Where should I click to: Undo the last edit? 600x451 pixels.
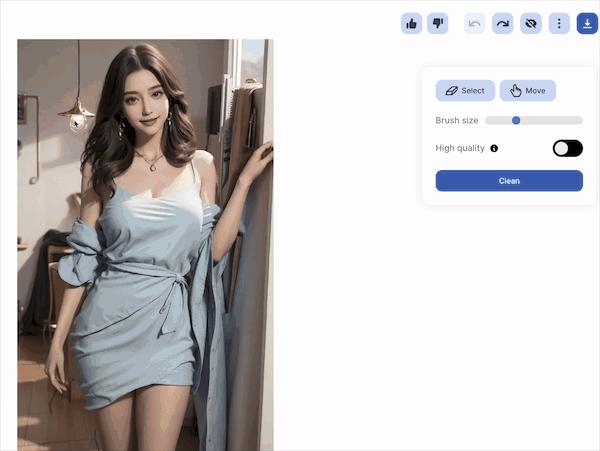(474, 24)
